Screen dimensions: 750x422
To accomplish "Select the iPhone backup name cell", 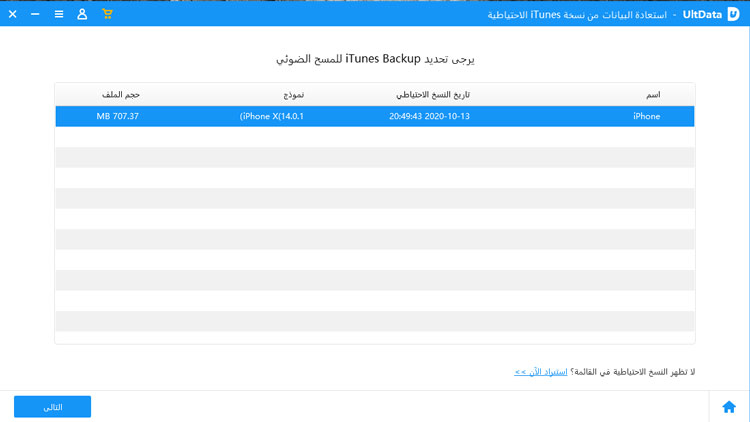I will pyautogui.click(x=646, y=116).
